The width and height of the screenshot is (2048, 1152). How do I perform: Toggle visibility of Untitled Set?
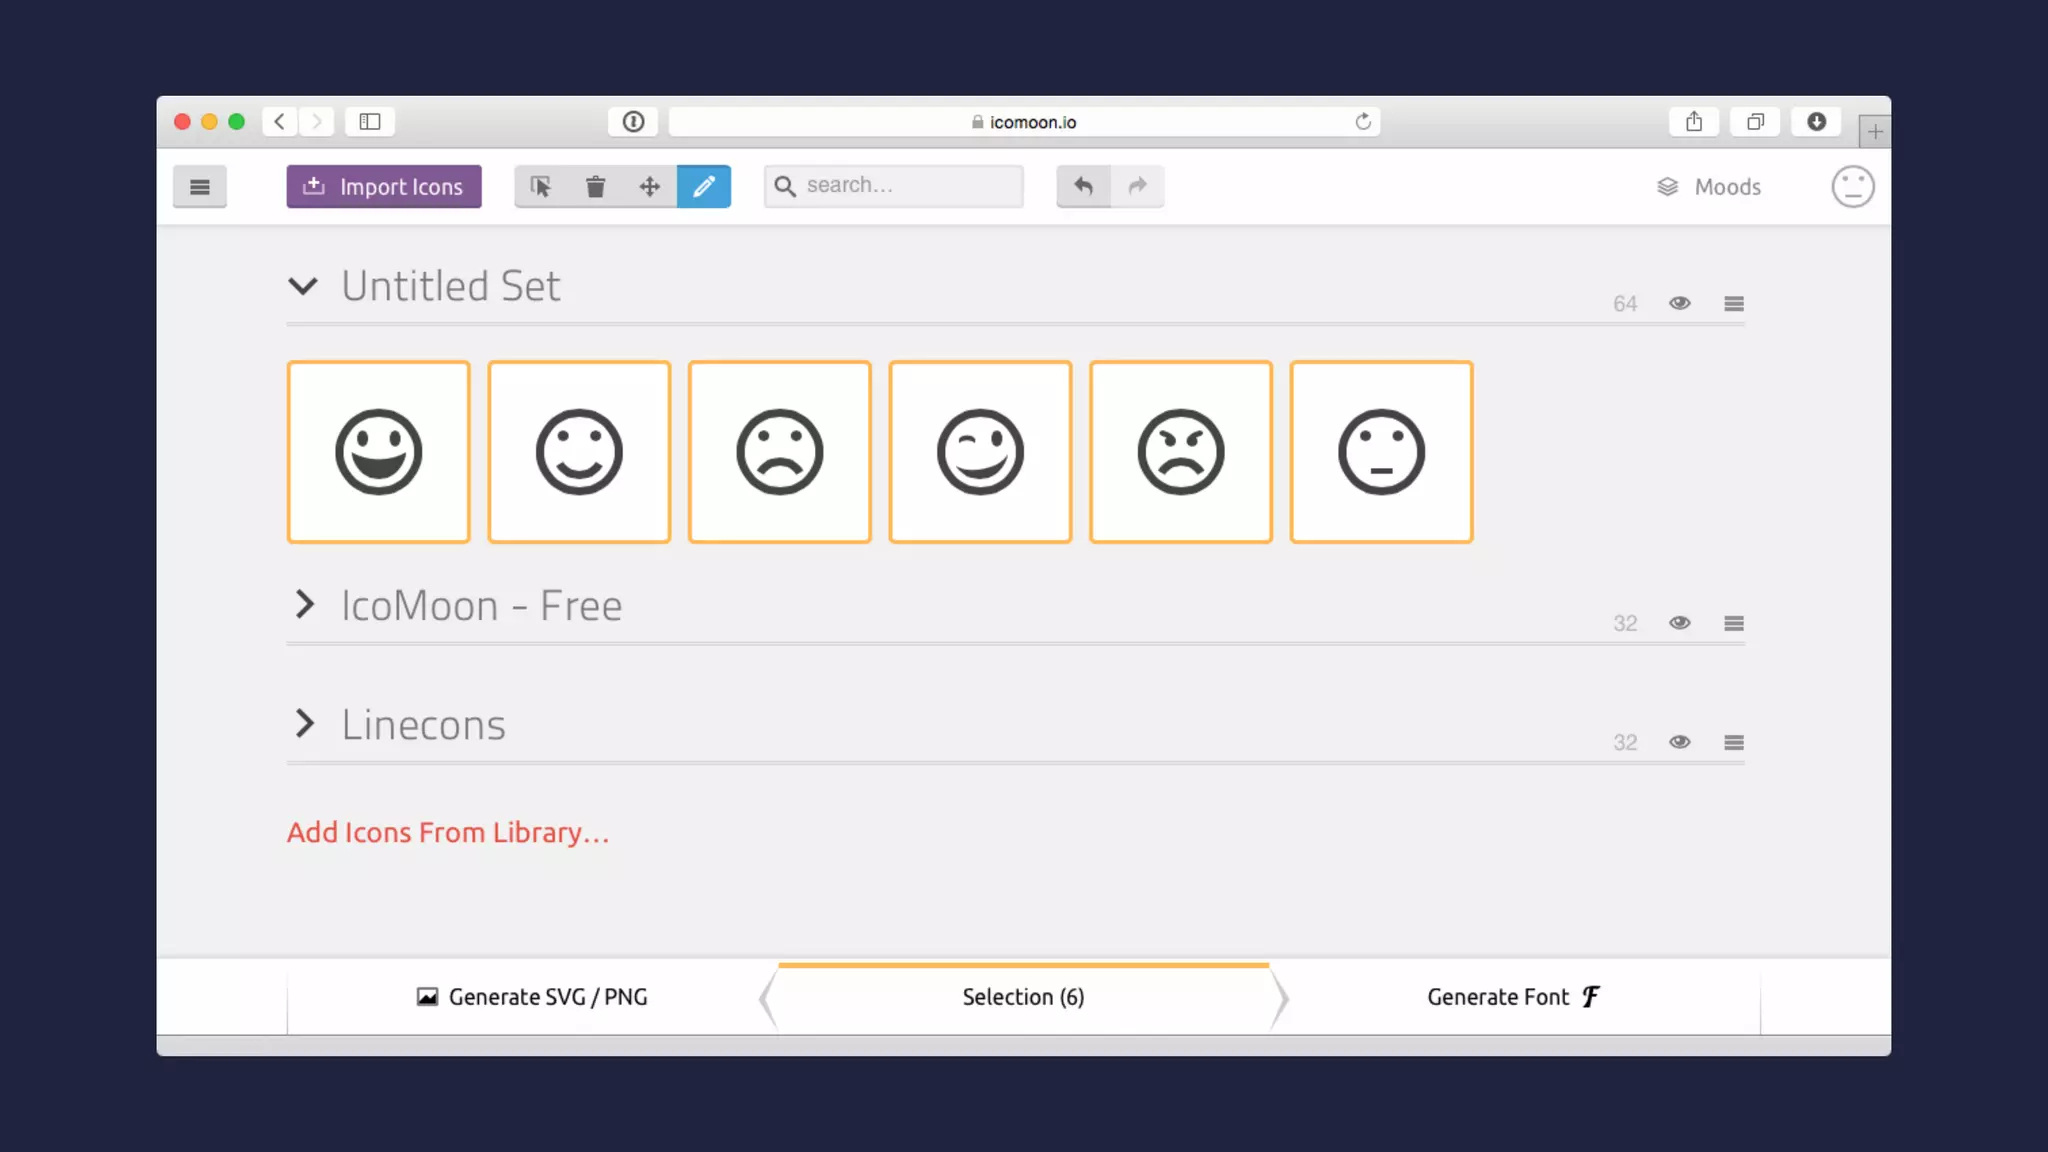pos(1679,303)
